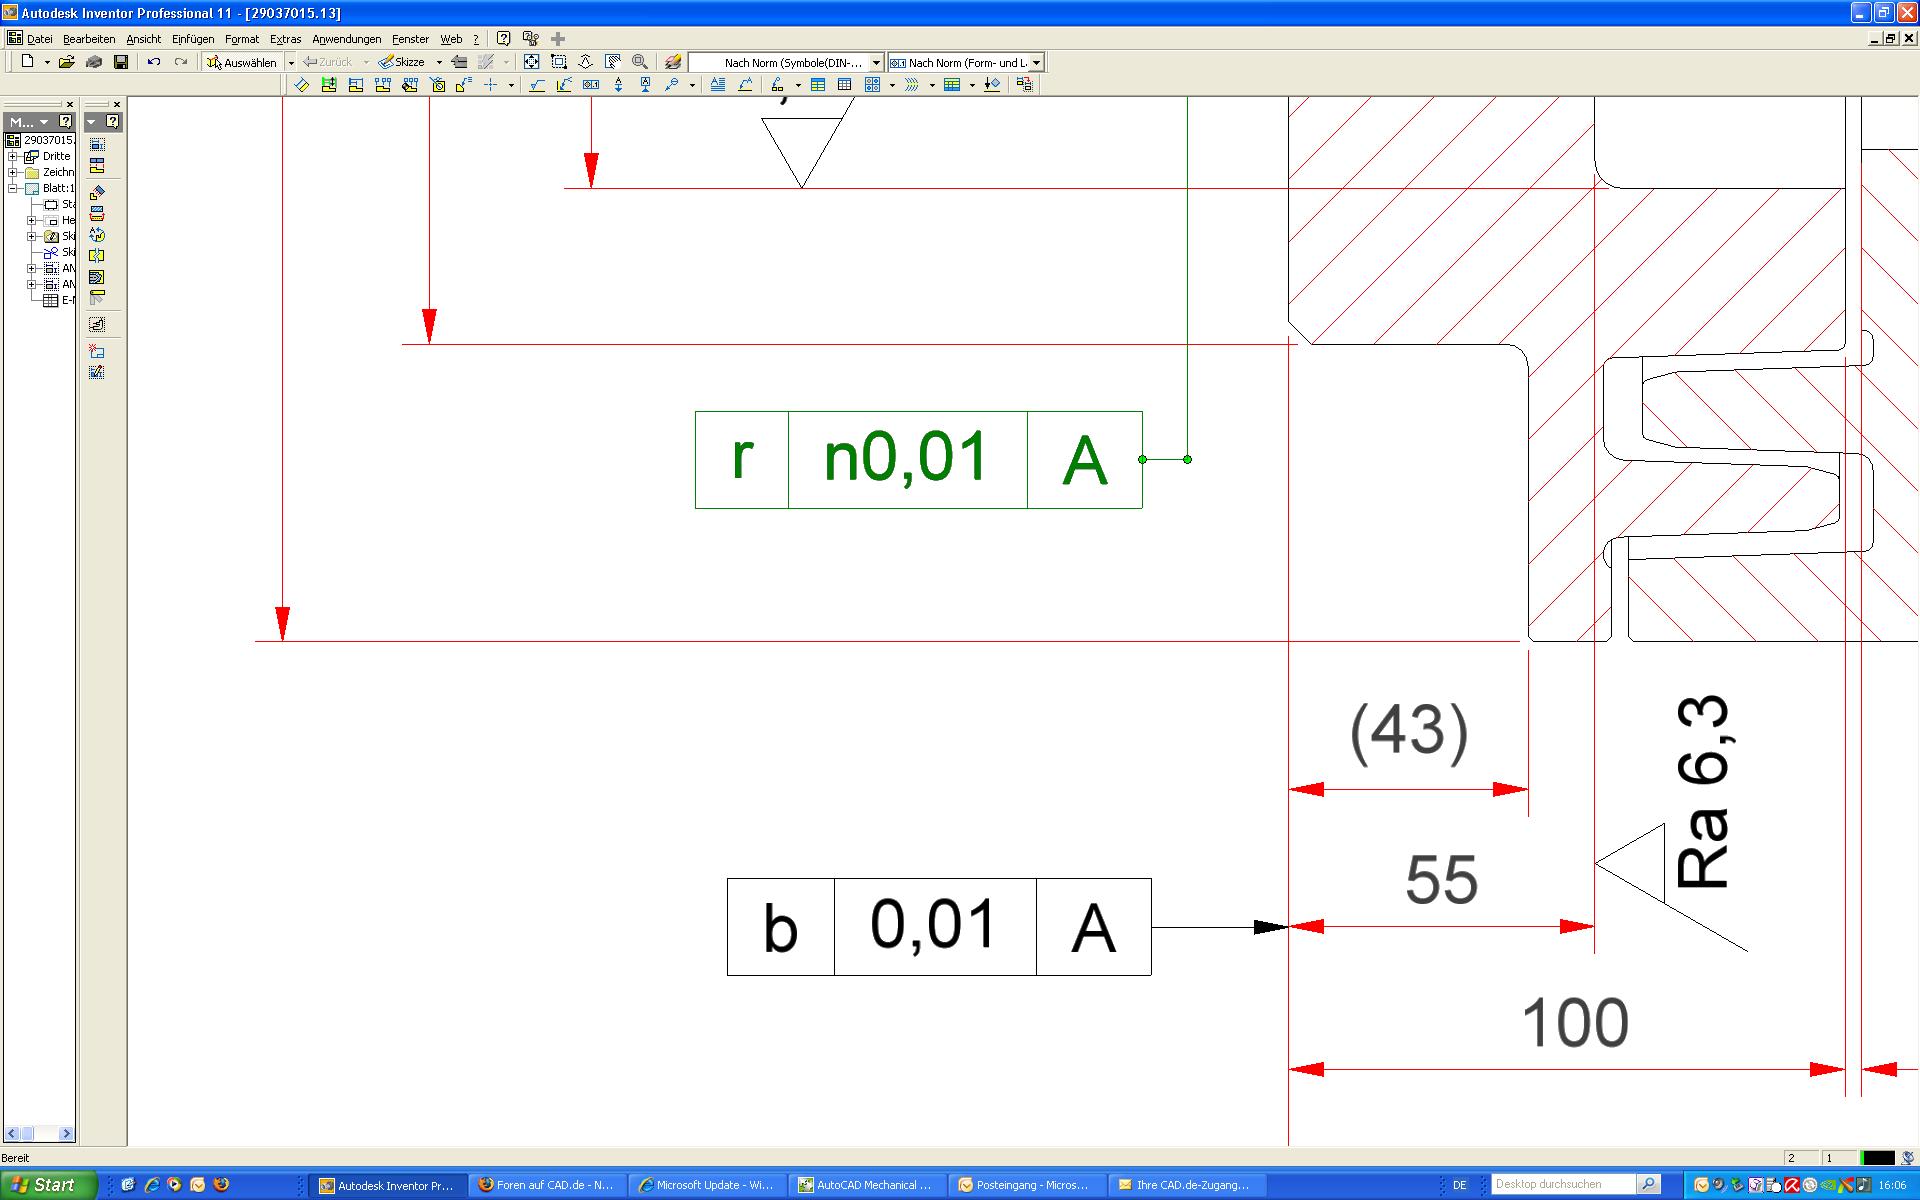This screenshot has width=1920, height=1200.
Task: Click the Save (diskette) icon
Action: tap(121, 62)
